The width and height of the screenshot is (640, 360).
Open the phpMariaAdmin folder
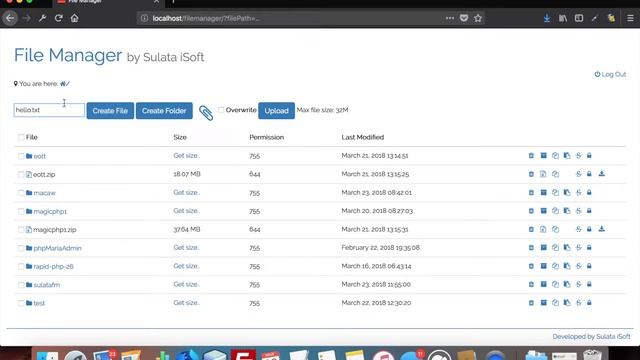(x=57, y=248)
